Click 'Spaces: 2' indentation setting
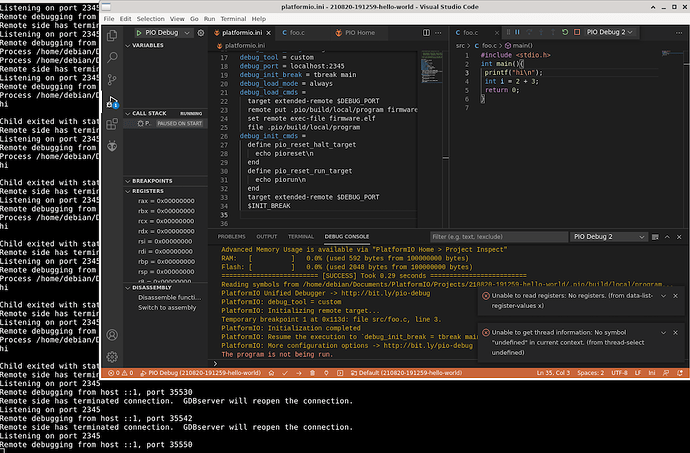This screenshot has height=453, width=690. [x=591, y=373]
